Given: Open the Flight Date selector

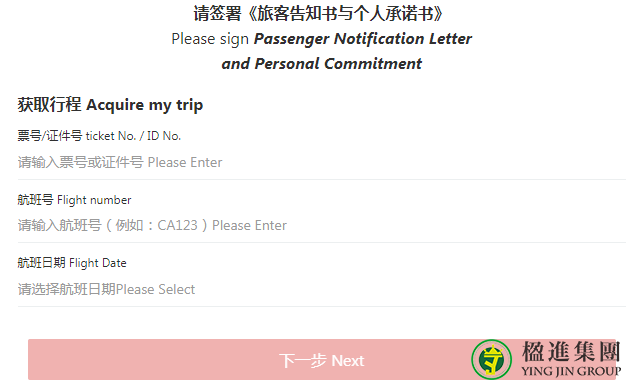Looking at the screenshot, I should pos(322,289).
